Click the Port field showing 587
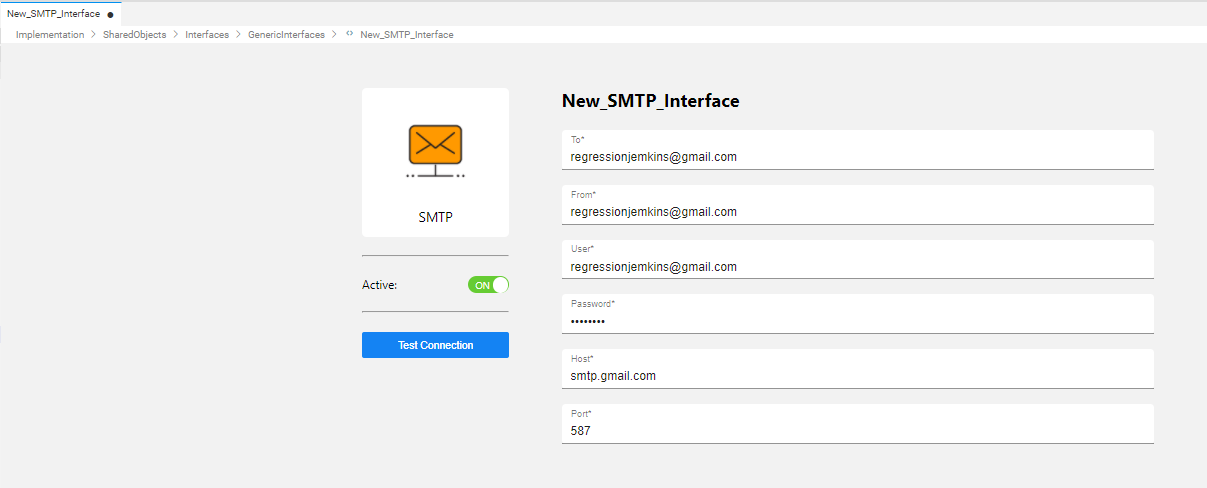This screenshot has width=1207, height=488. (857, 431)
